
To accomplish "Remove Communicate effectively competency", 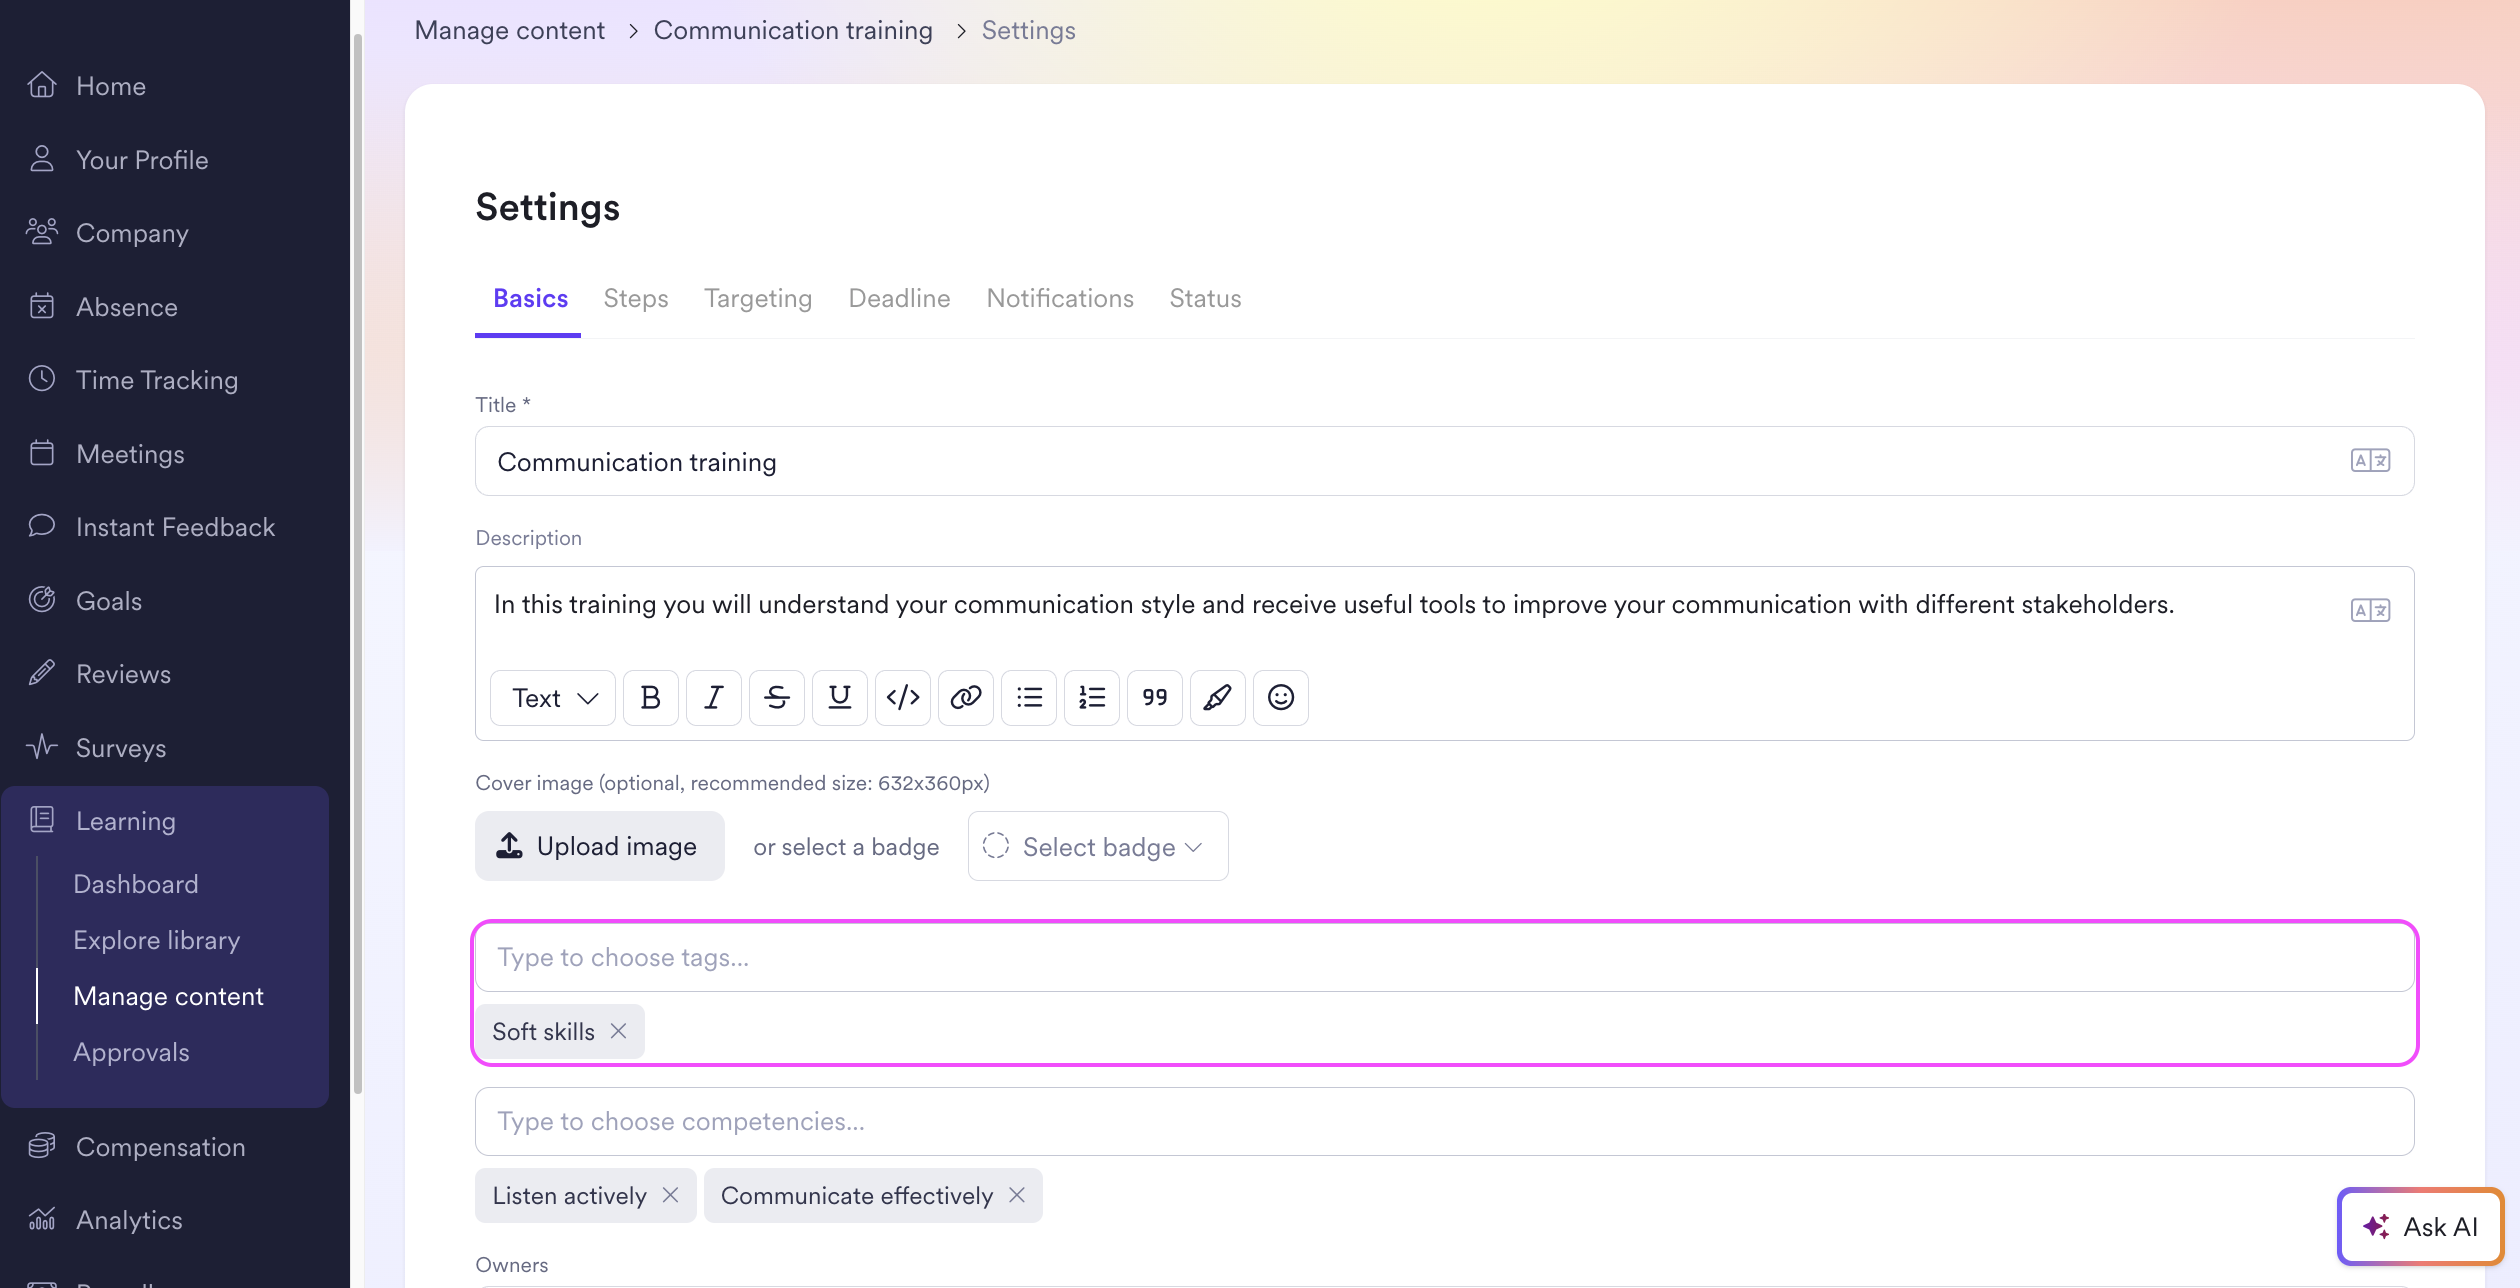I will (x=1017, y=1195).
